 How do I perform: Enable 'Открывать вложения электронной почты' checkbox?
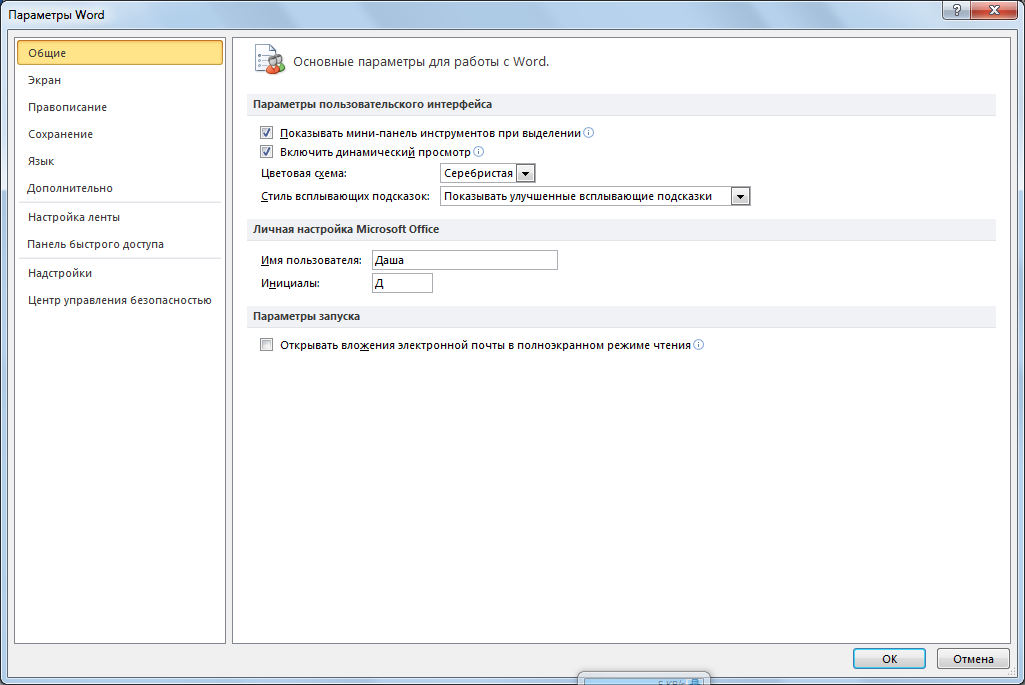[266, 344]
